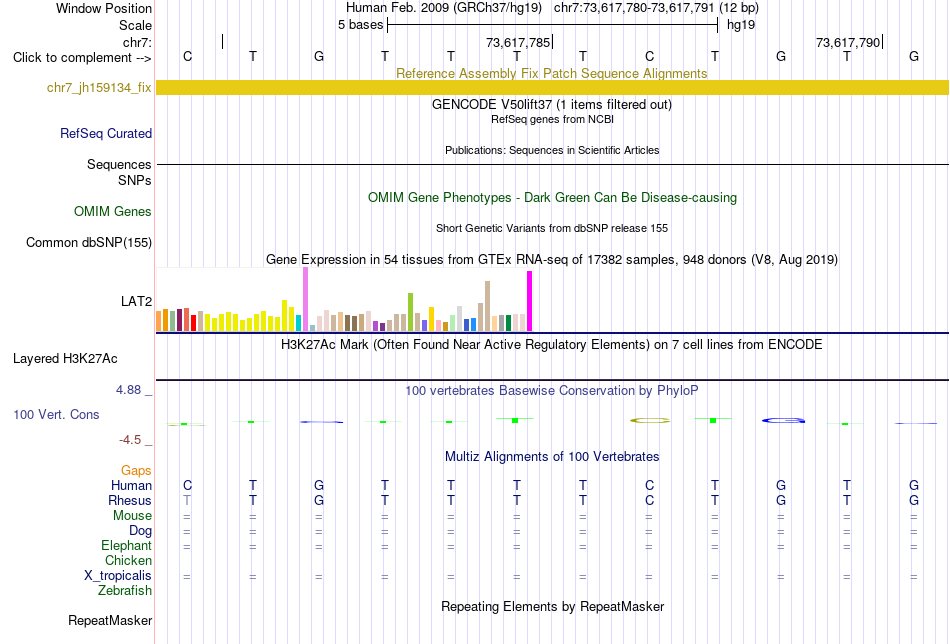Click 'Repeating Elements by RepeatMasker' heading
This screenshot has width=950, height=644.
click(553, 606)
